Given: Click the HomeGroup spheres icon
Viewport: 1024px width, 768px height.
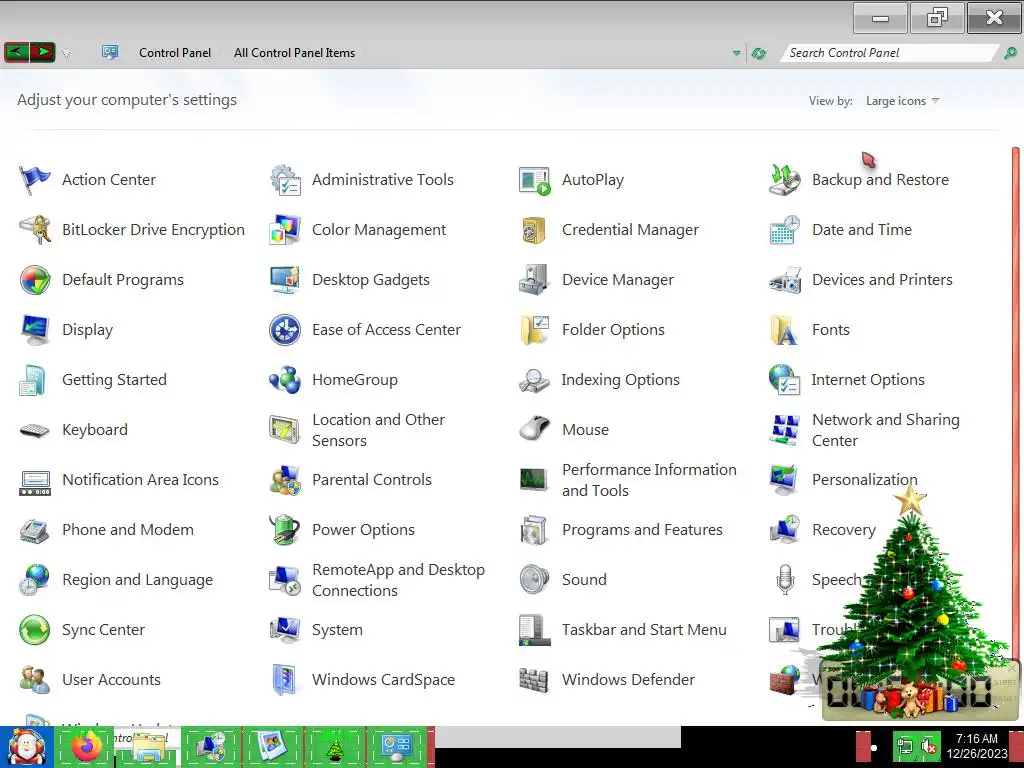Looking at the screenshot, I should (285, 380).
